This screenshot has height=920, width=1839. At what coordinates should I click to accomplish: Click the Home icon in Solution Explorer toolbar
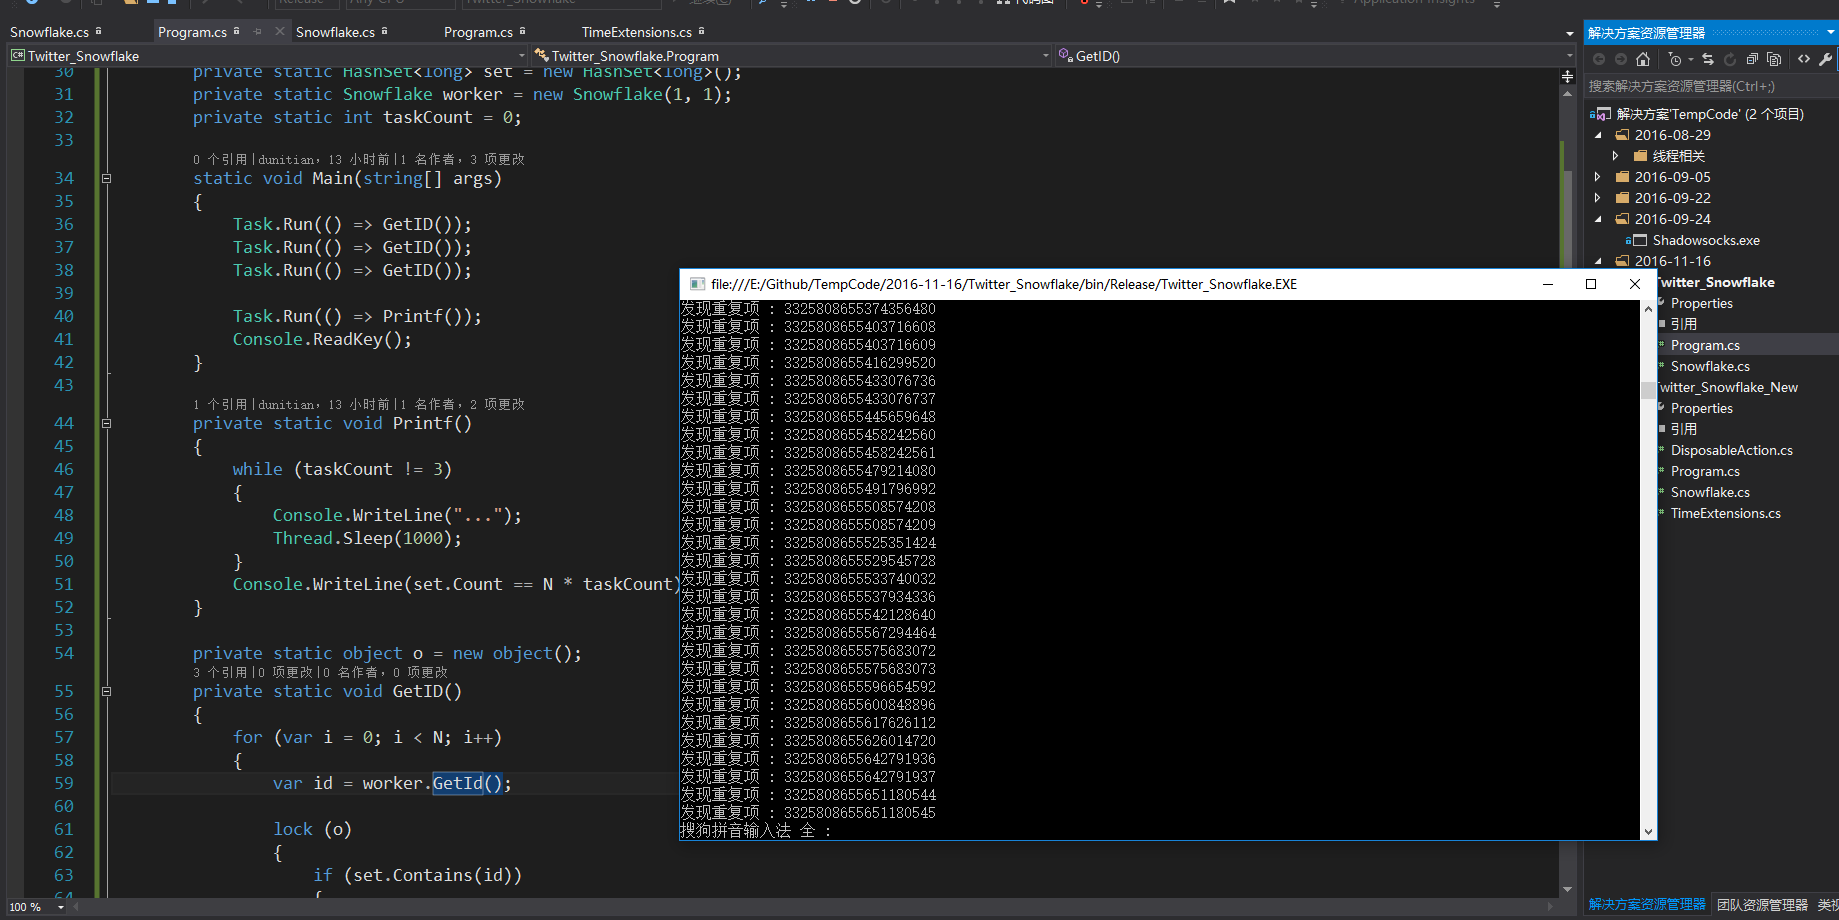click(x=1642, y=60)
